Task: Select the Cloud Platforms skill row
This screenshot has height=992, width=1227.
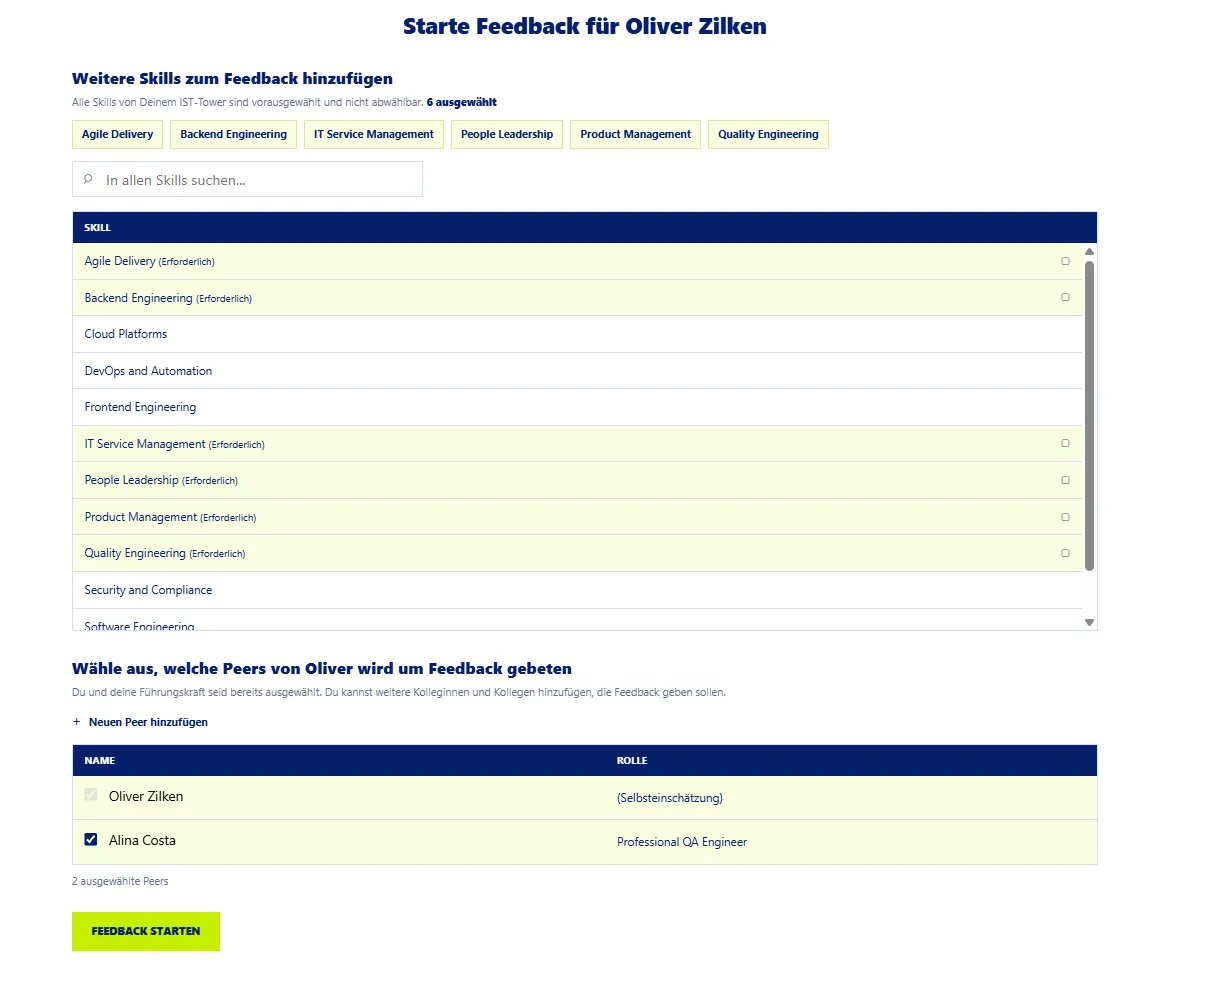Action: tap(578, 334)
